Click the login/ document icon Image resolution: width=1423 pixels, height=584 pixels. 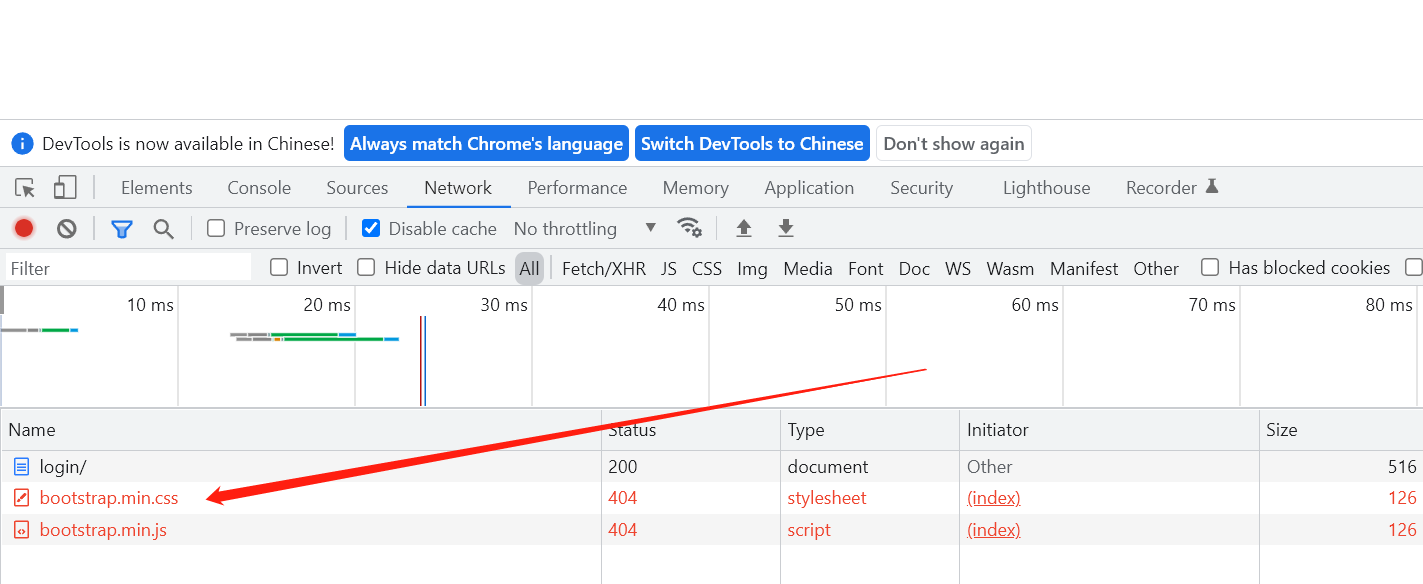click(22, 467)
